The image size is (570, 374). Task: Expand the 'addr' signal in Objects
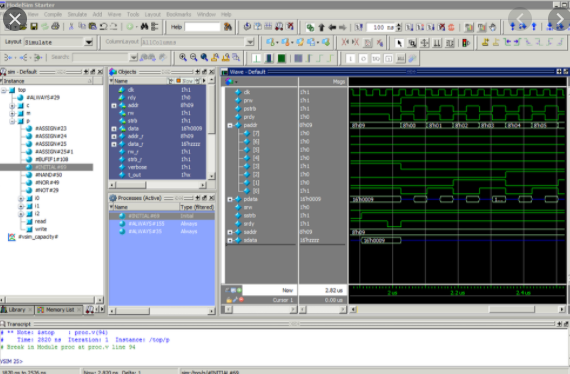114,105
